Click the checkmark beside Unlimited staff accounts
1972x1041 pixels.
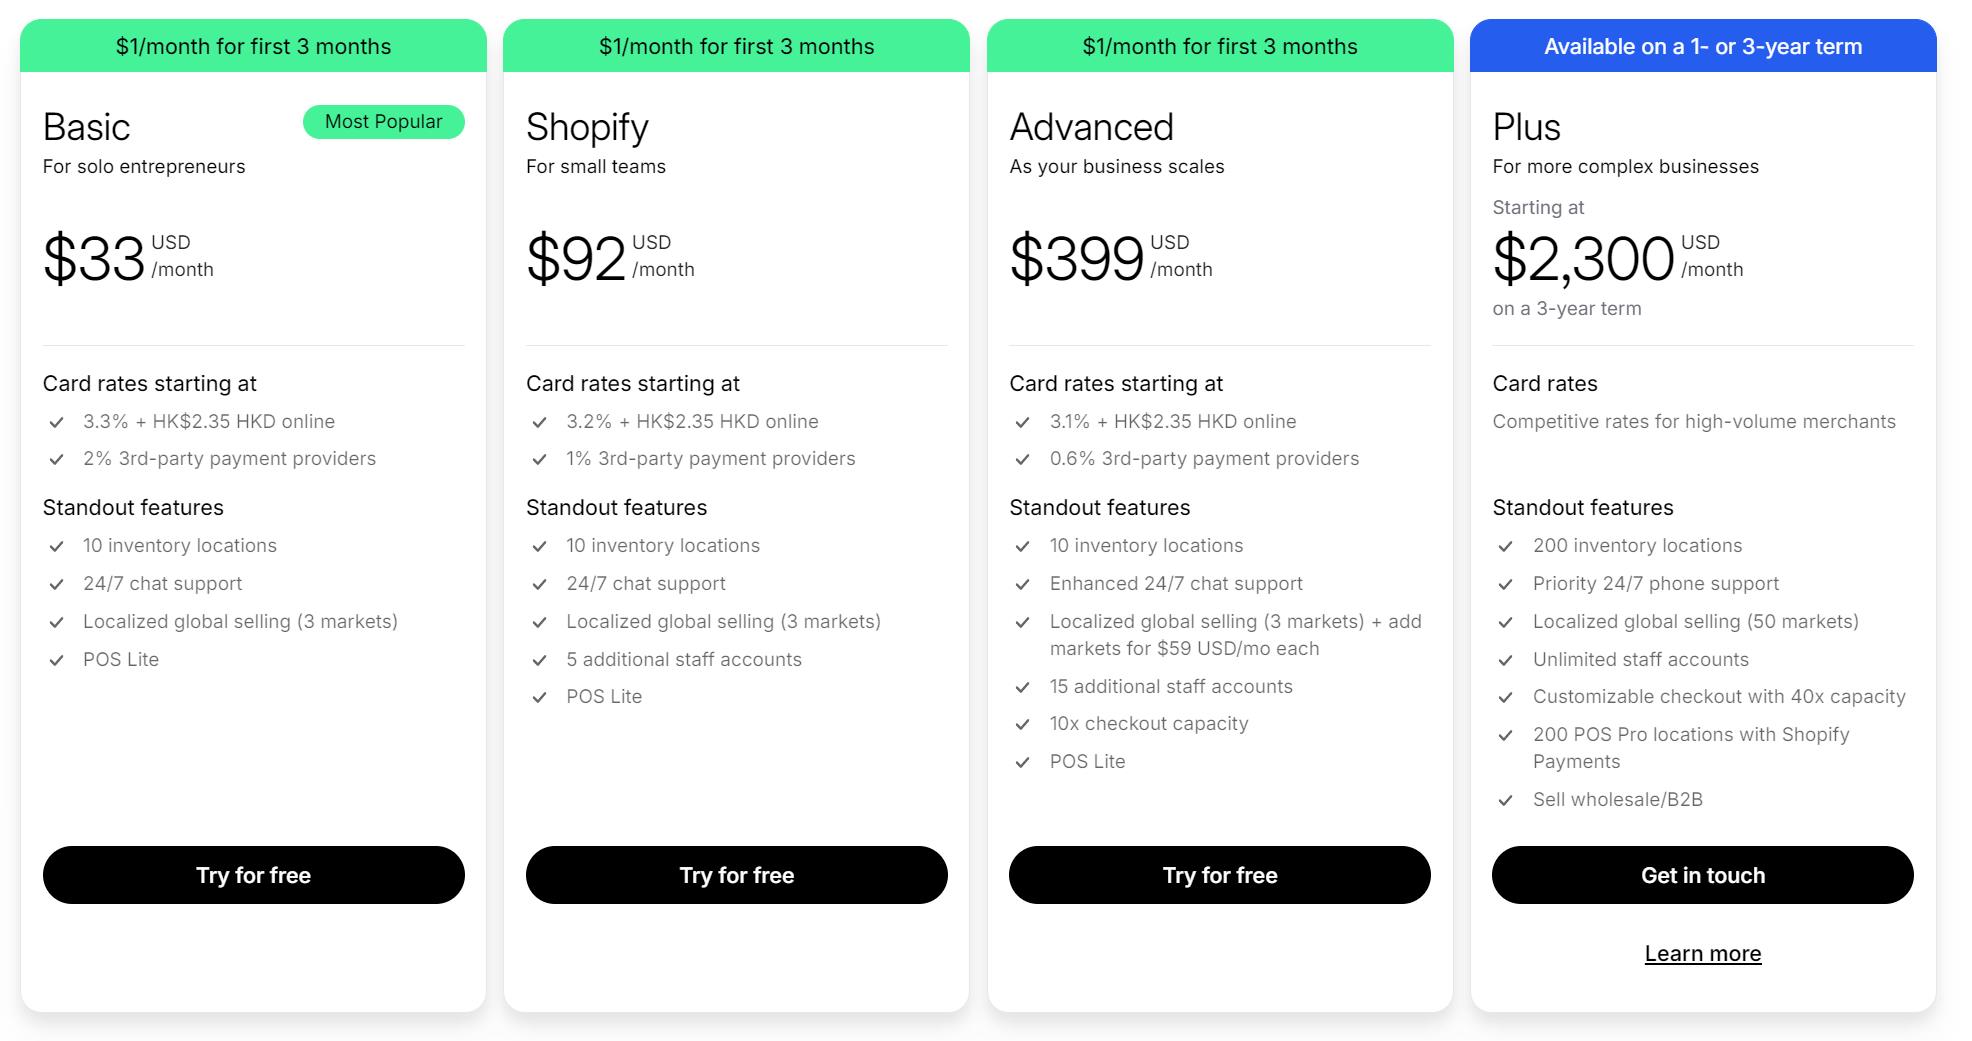coord(1505,659)
